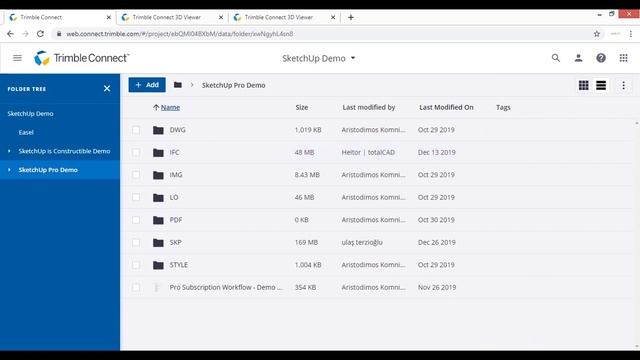The height and width of the screenshot is (360, 640).
Task: Click the IFC folder icon
Action: [x=158, y=153]
